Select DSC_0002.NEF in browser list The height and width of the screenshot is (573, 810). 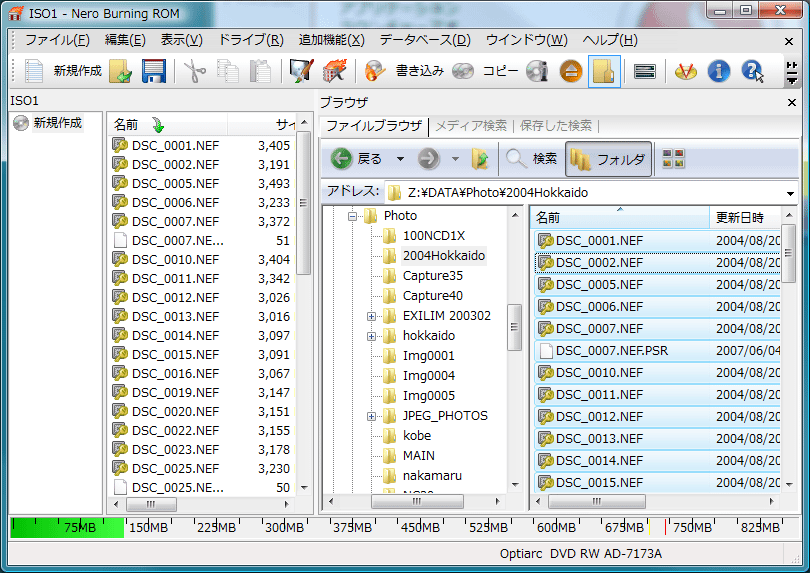(x=657, y=263)
